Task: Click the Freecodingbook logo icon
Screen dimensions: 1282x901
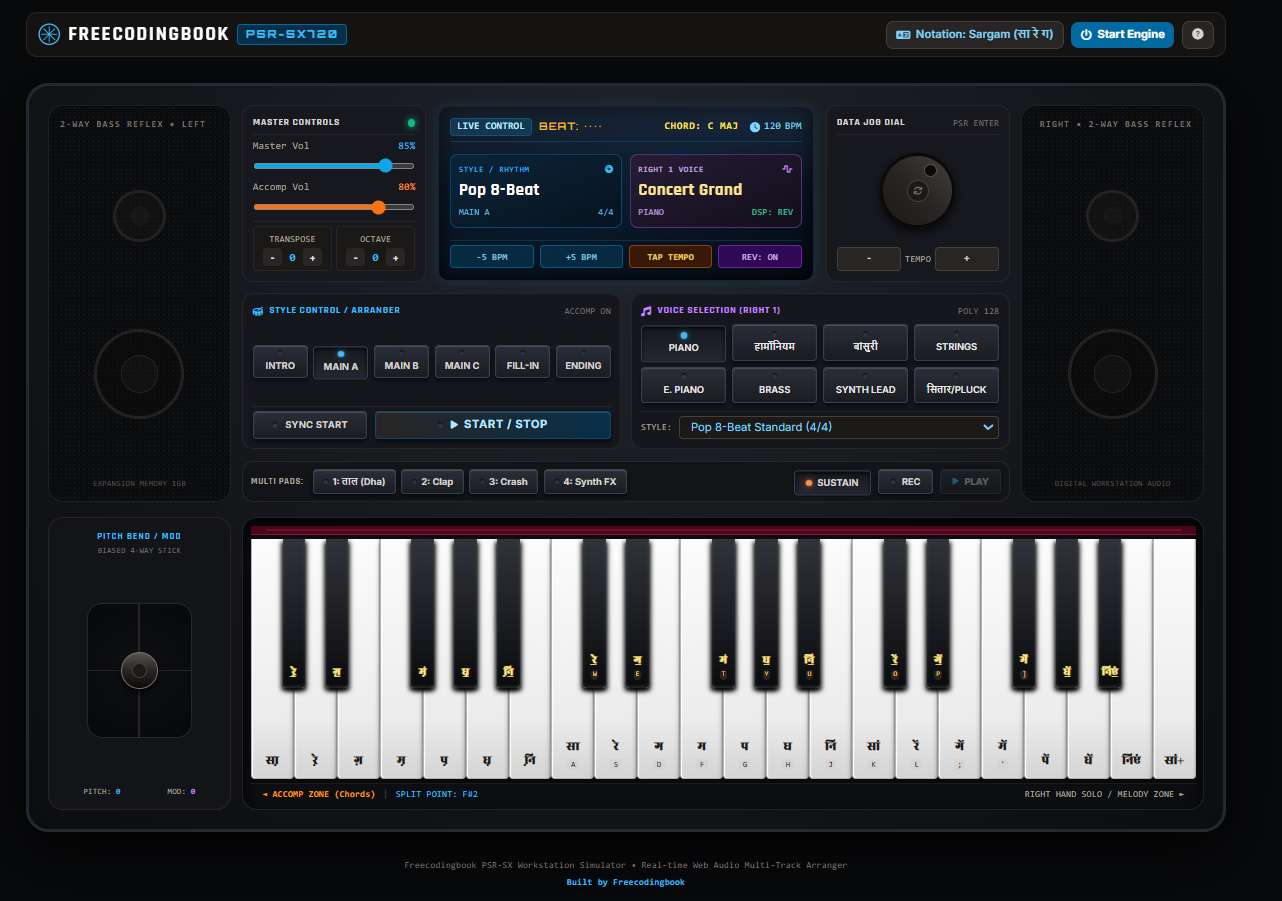Action: pos(49,34)
